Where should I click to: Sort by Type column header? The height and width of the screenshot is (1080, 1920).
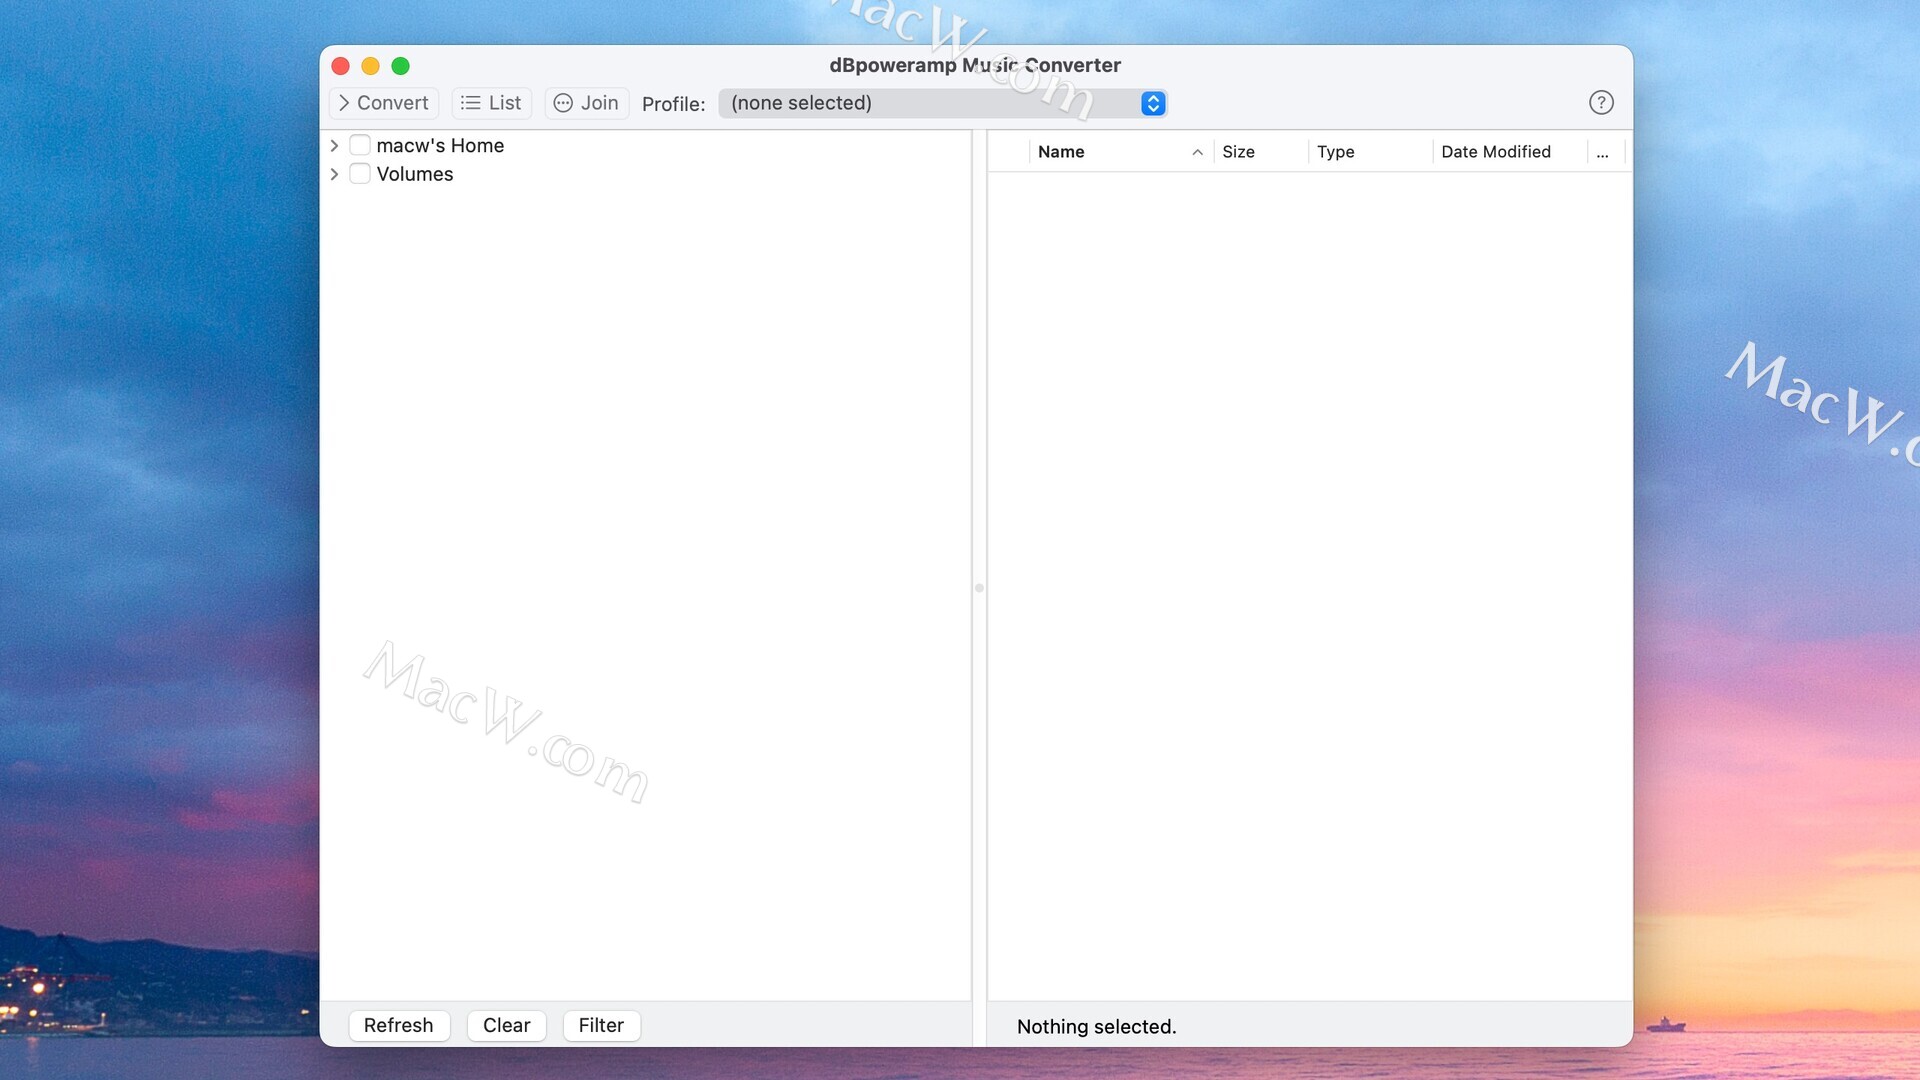click(x=1335, y=152)
